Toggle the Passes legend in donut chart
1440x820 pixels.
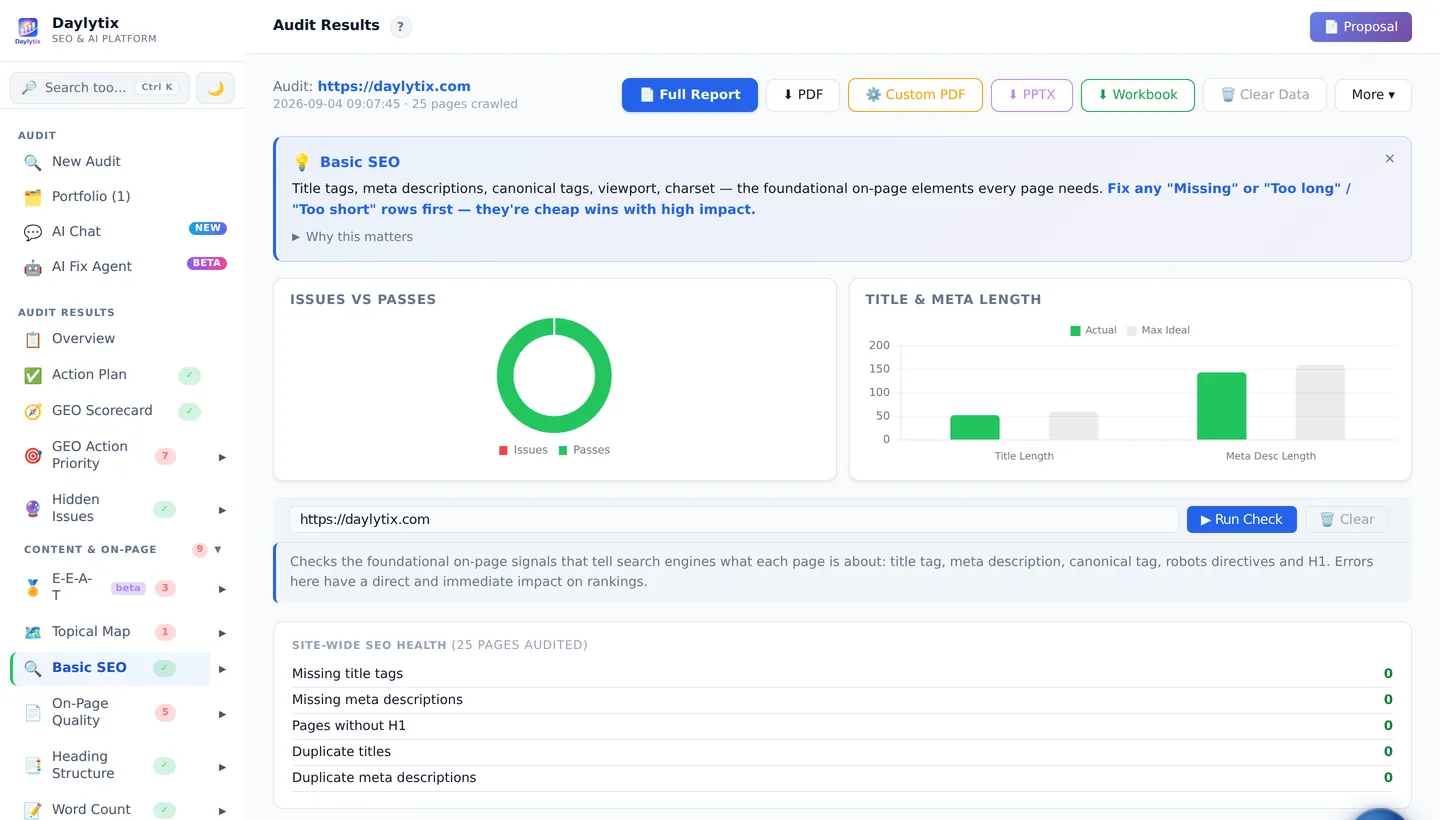coord(585,450)
